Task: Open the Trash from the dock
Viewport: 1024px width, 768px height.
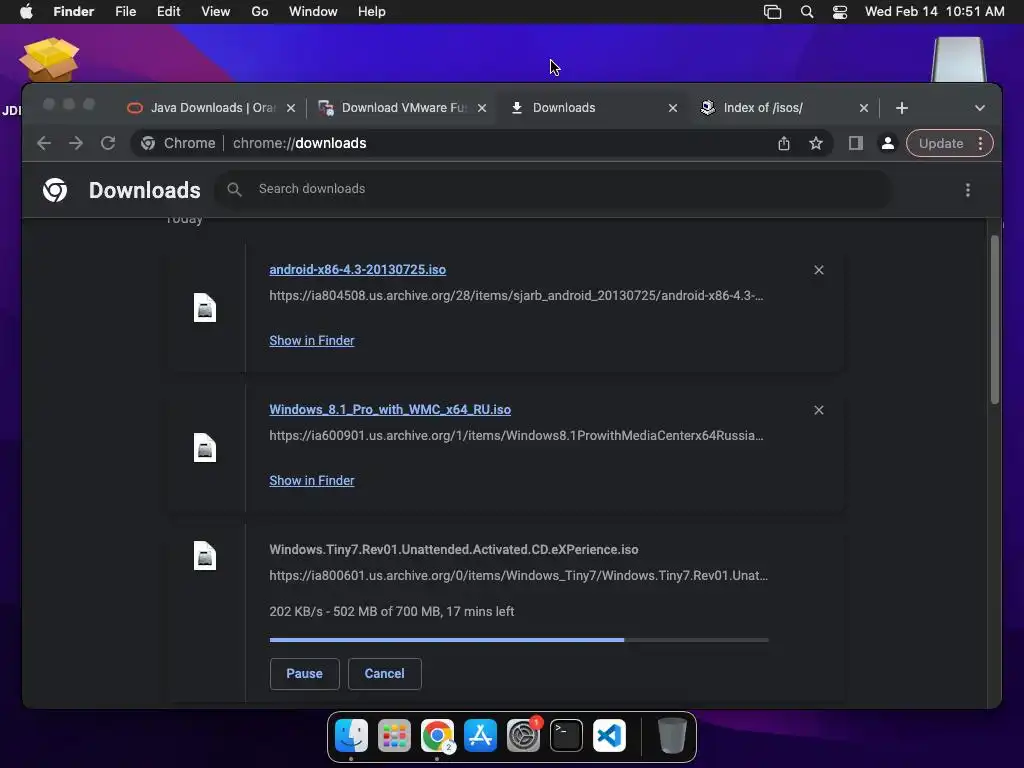Action: pos(672,736)
